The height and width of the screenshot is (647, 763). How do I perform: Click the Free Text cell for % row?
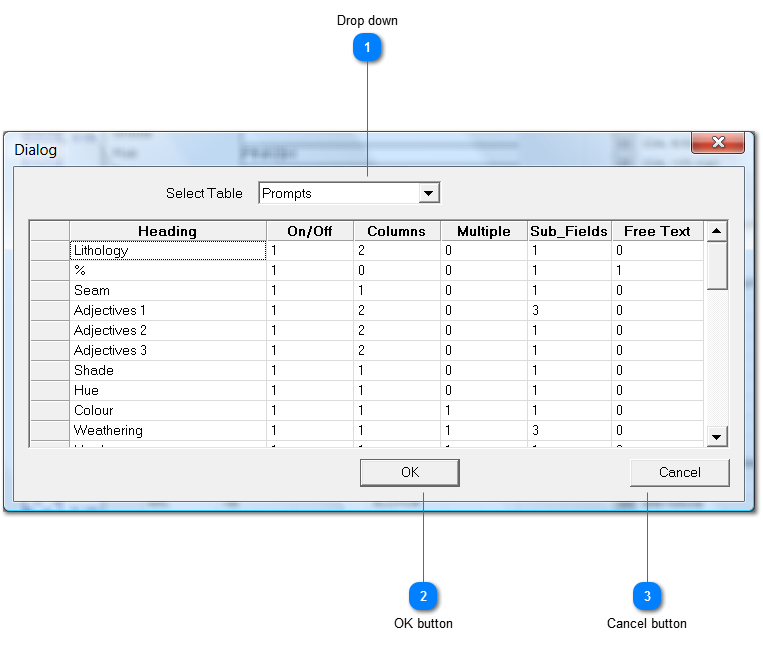(x=657, y=271)
